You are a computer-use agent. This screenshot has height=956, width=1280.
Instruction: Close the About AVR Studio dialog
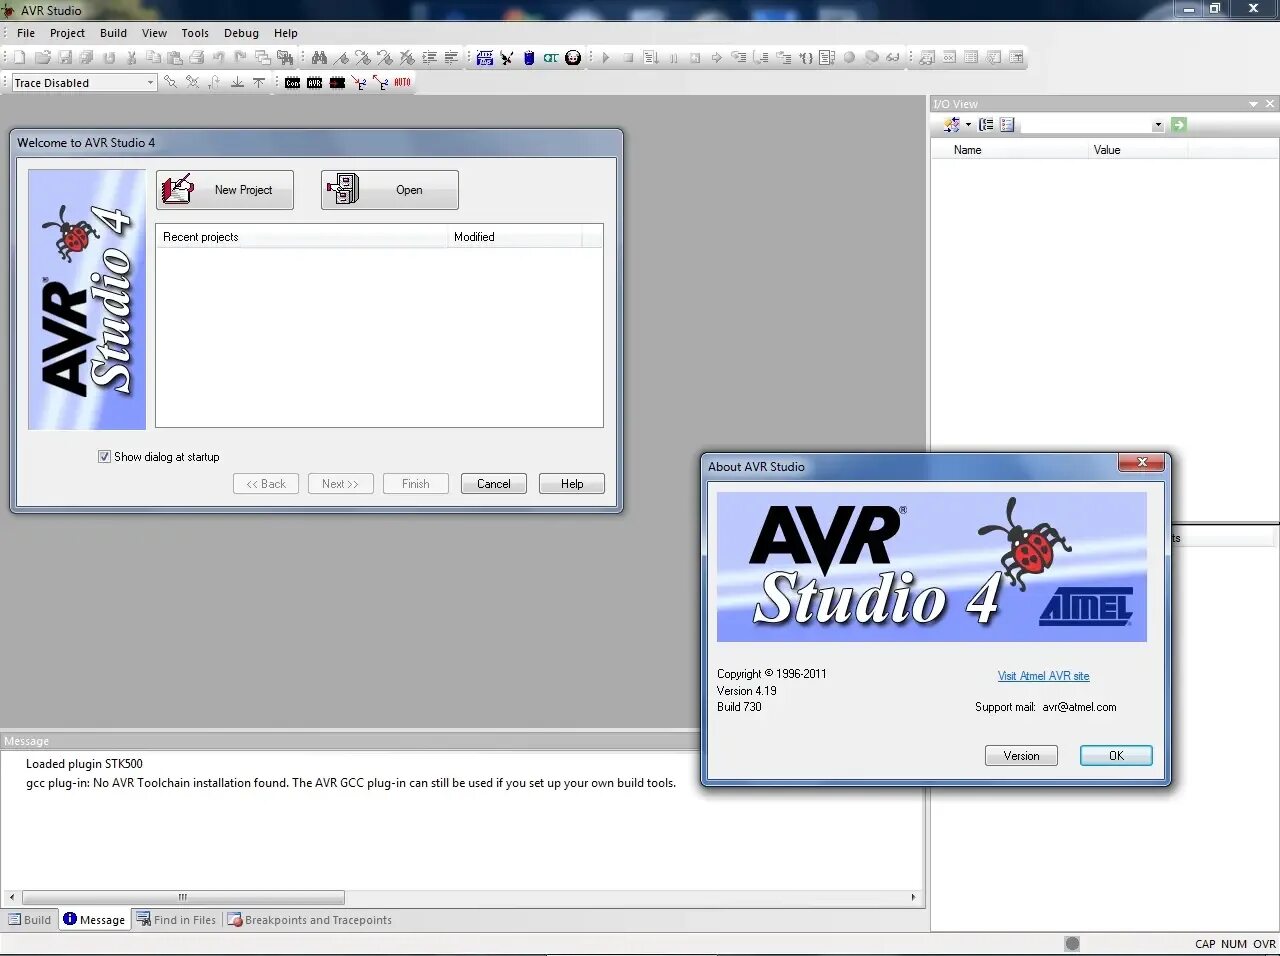[x=1140, y=462]
